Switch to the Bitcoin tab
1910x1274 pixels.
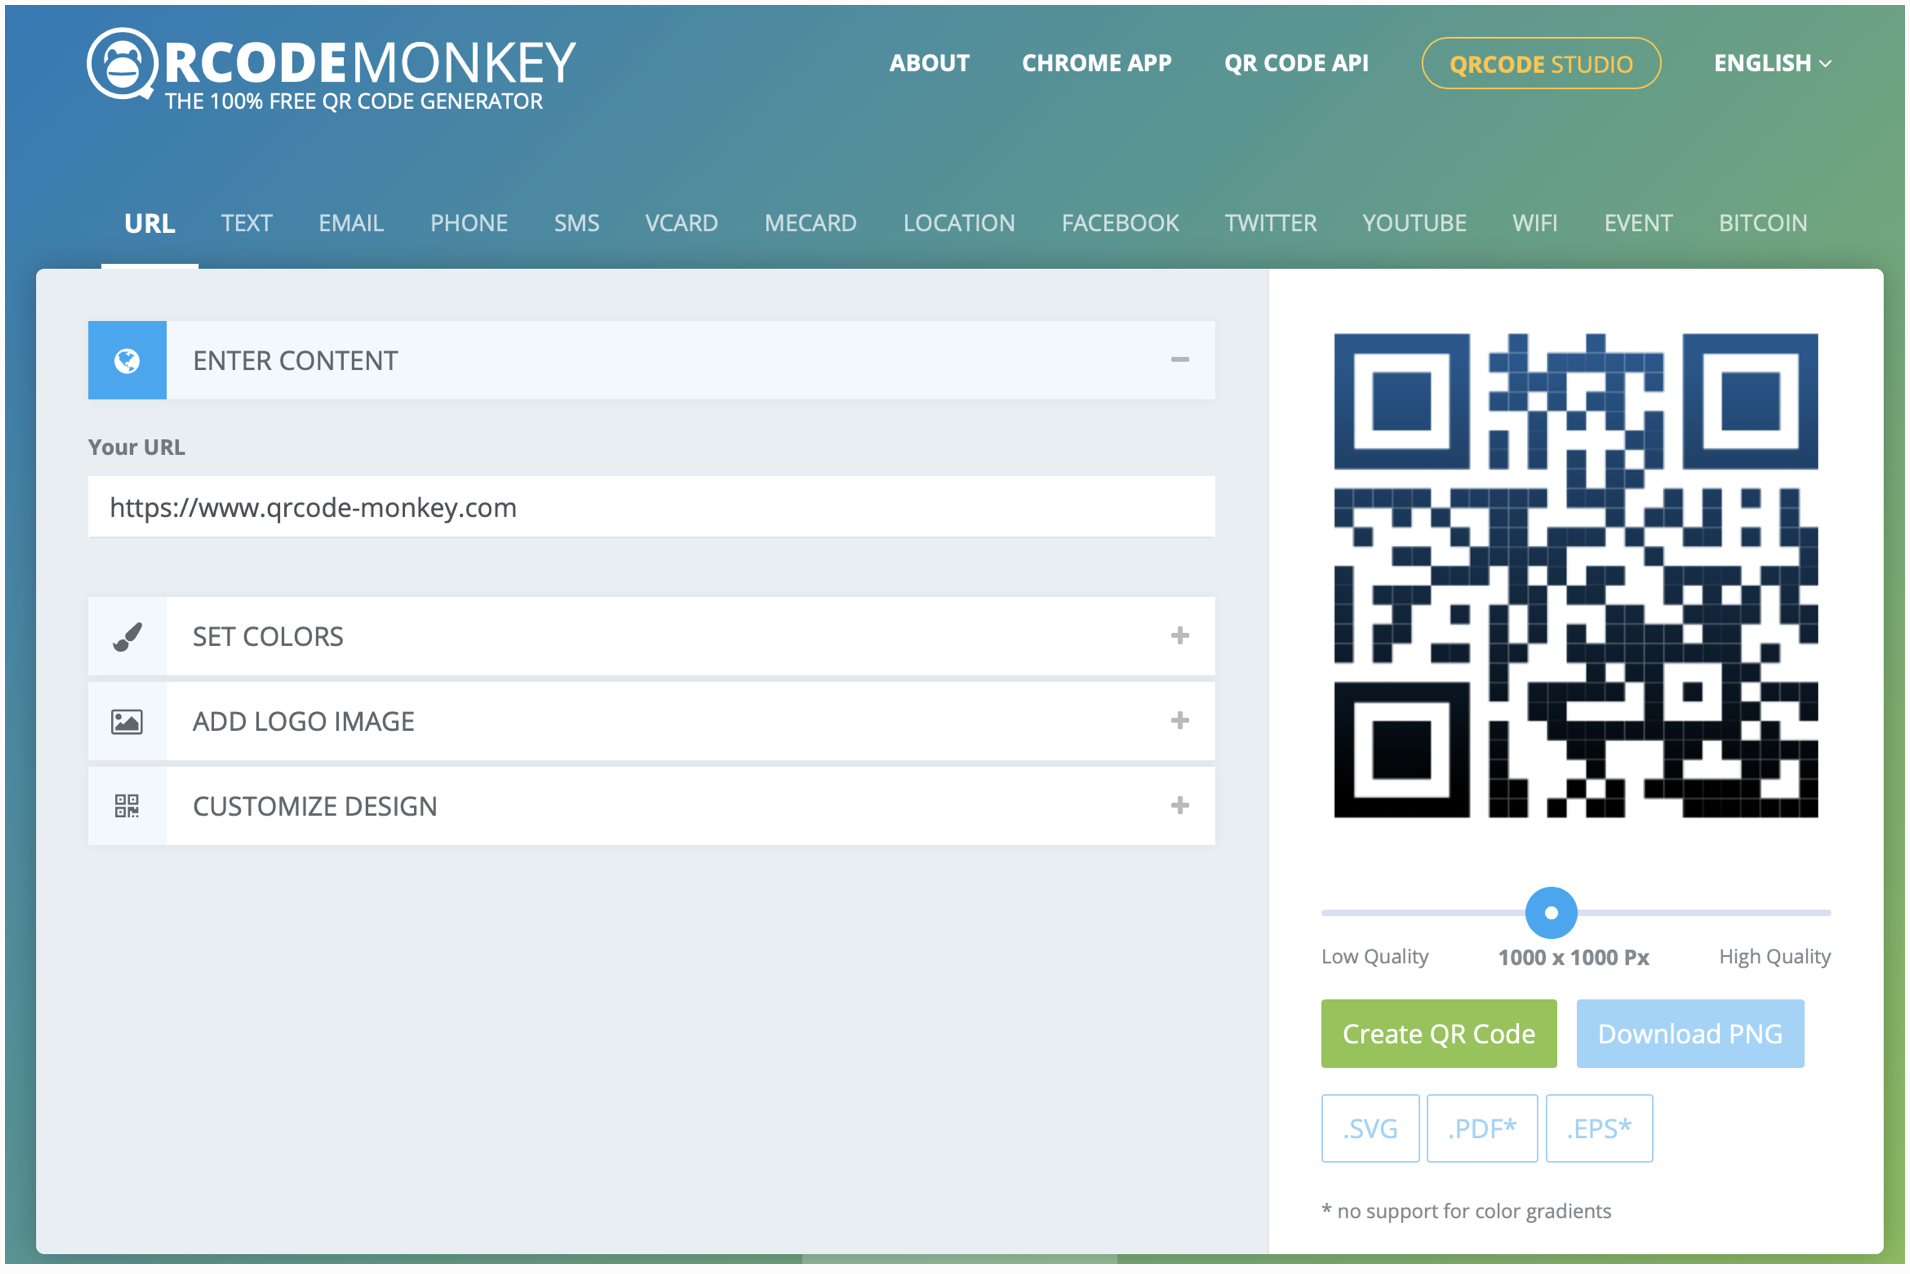pyautogui.click(x=1762, y=223)
